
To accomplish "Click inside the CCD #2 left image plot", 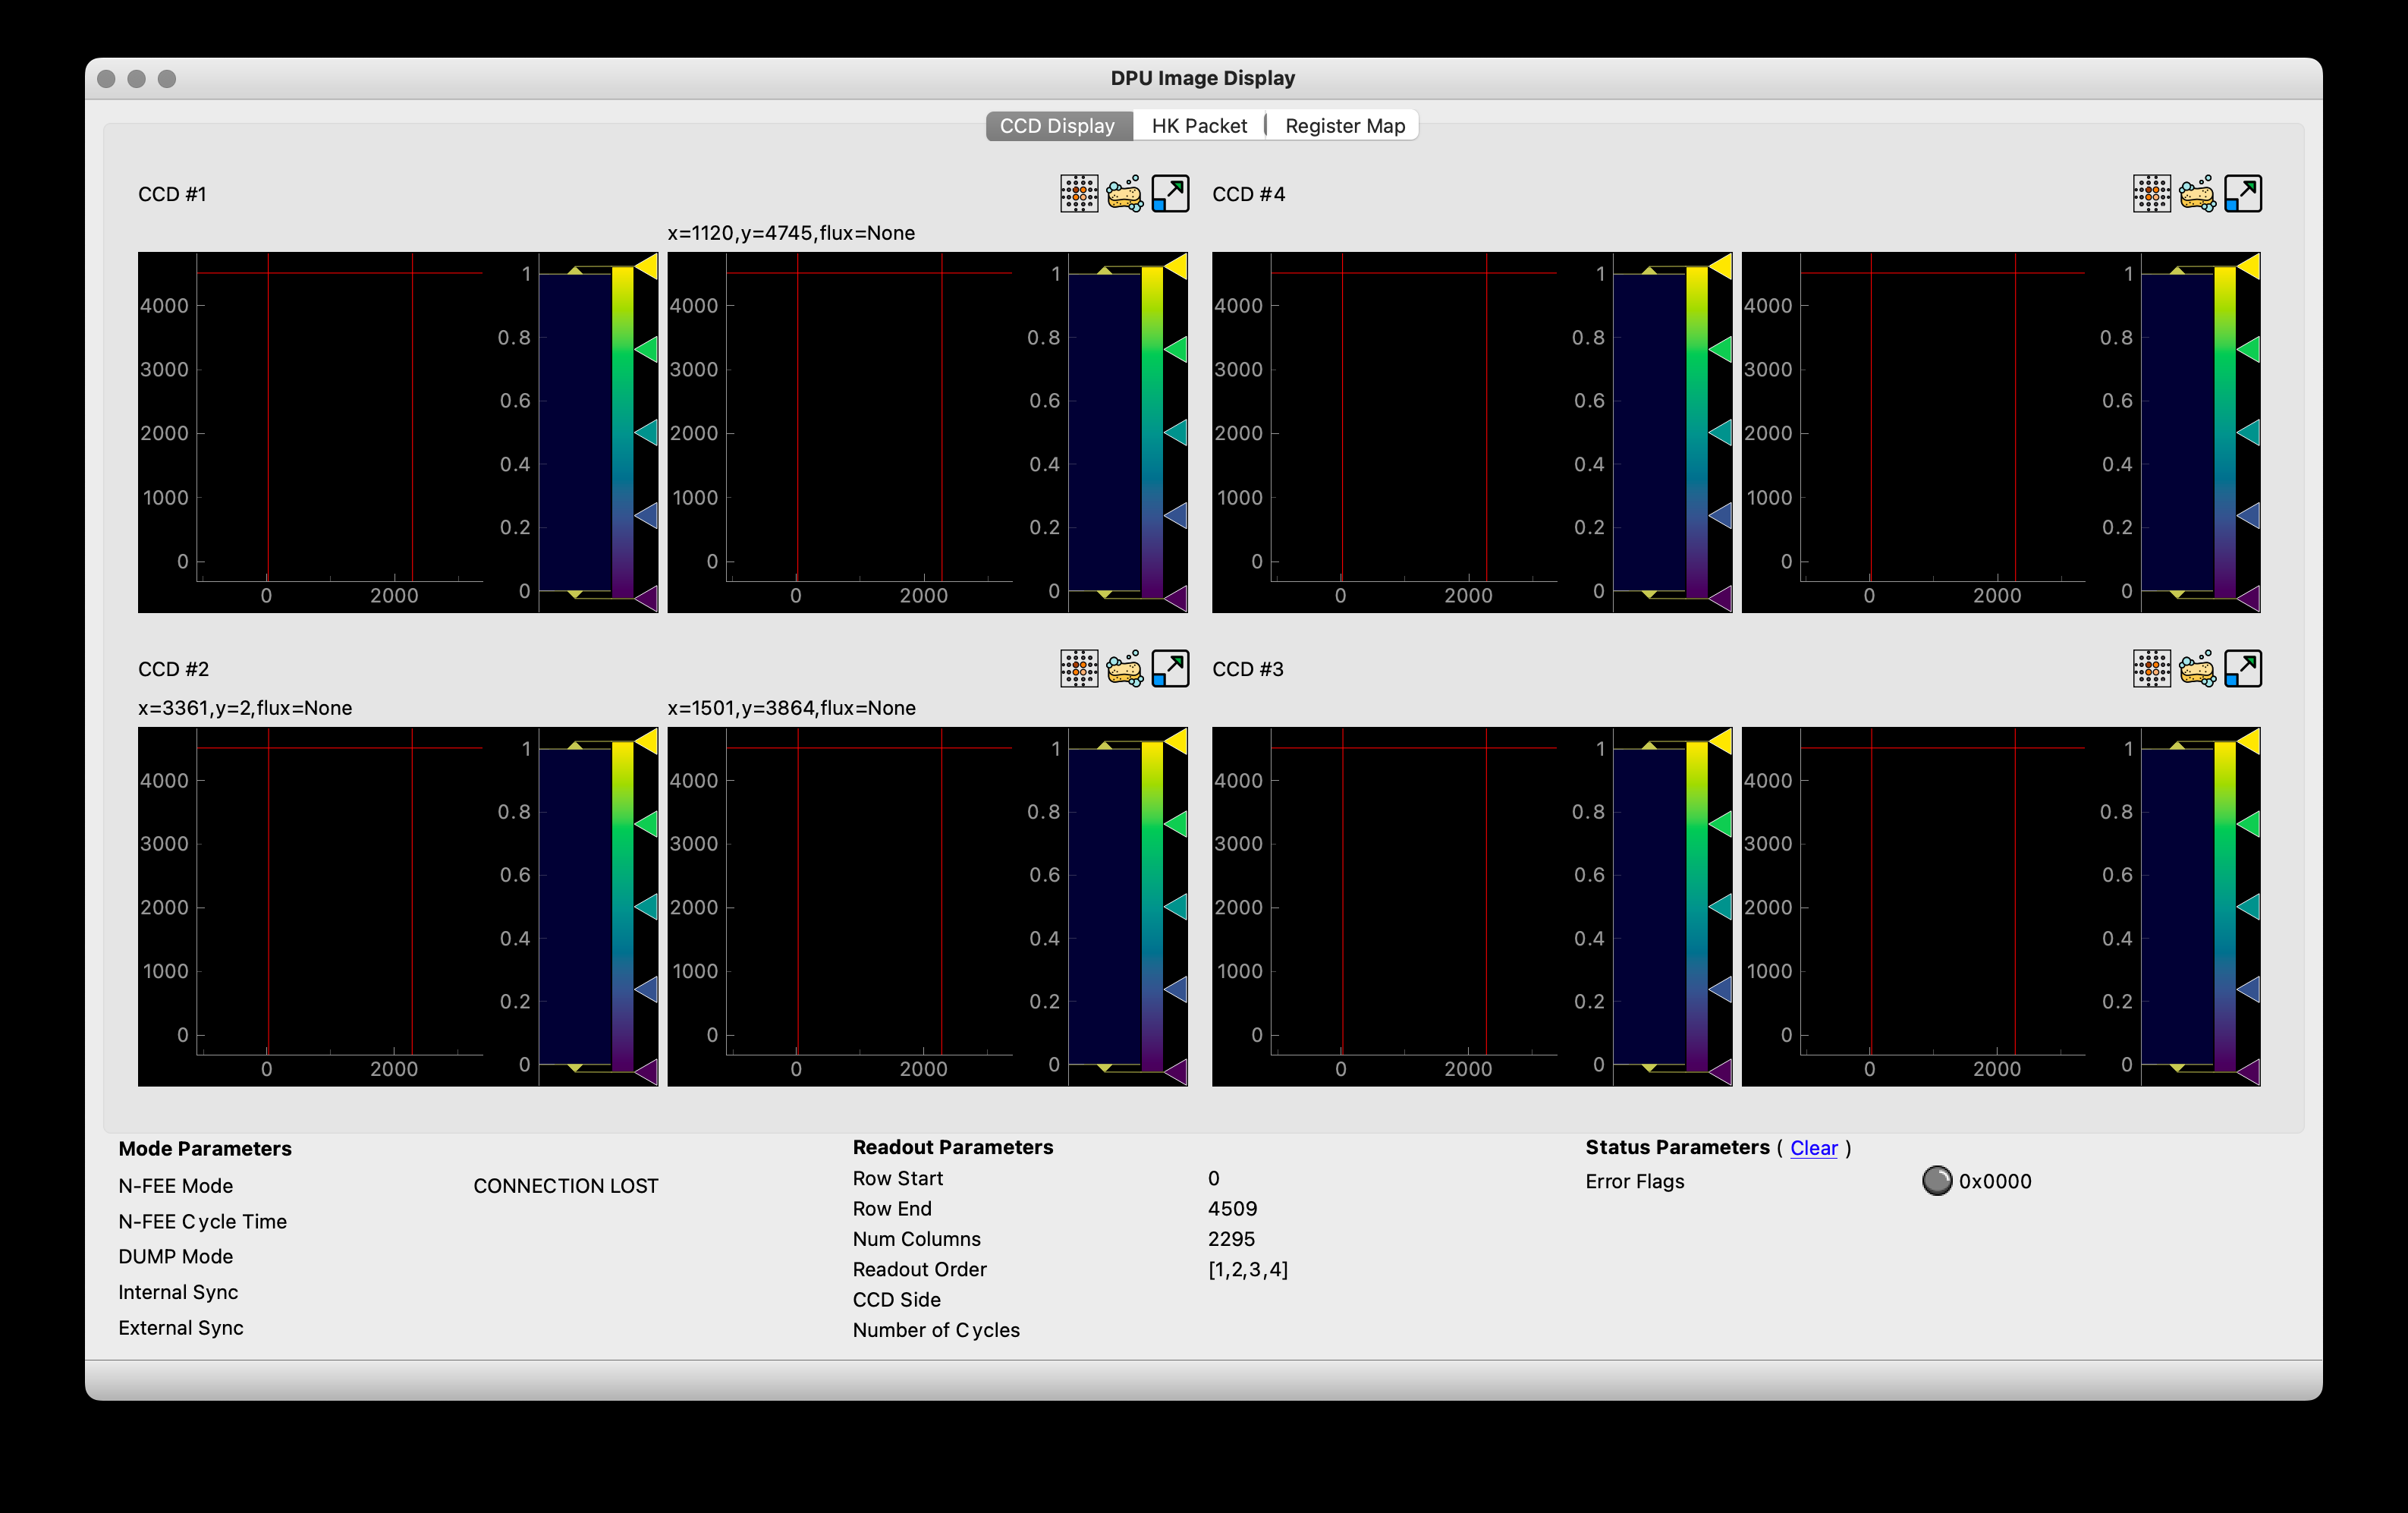I will pos(340,891).
